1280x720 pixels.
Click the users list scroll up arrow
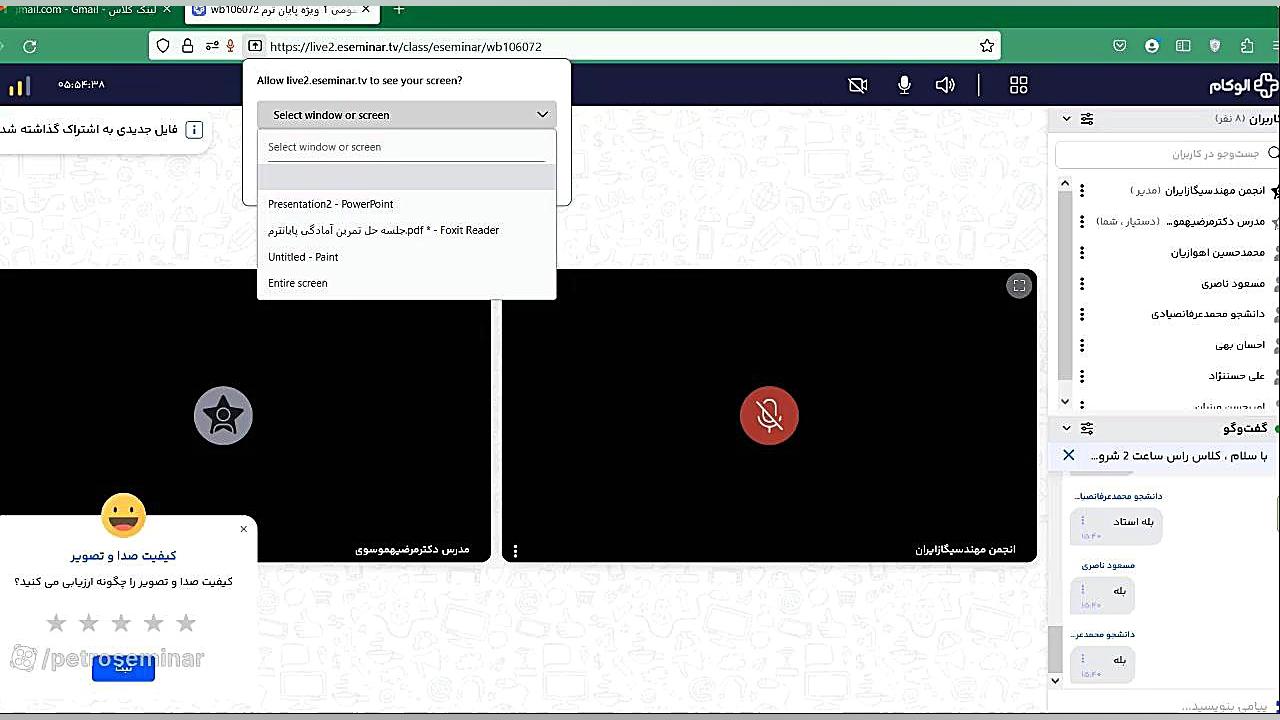1065,184
